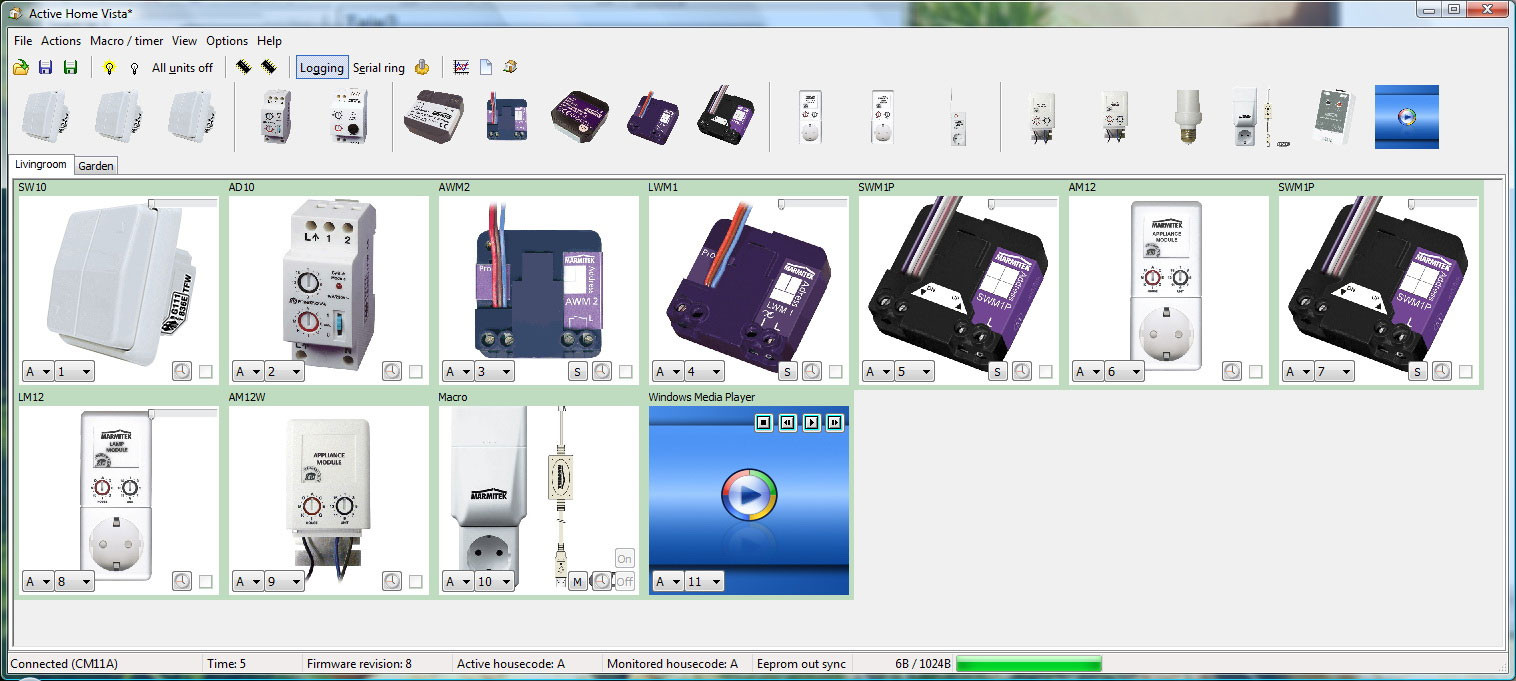
Task: Pick the black micro-module in the device palette
Action: click(x=728, y=115)
